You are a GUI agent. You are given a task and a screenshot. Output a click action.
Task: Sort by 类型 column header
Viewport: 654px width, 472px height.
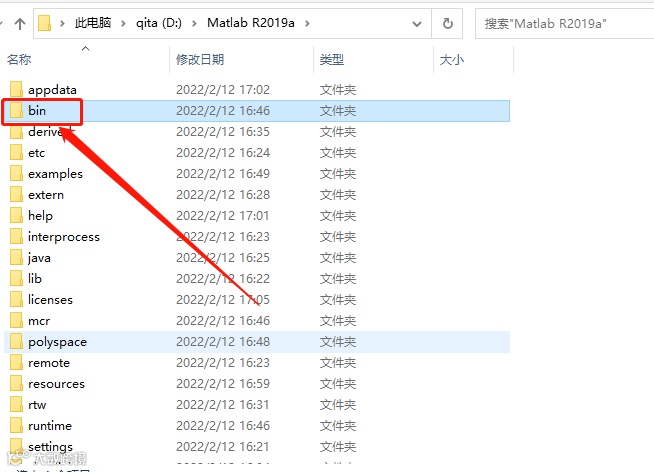[x=332, y=60]
